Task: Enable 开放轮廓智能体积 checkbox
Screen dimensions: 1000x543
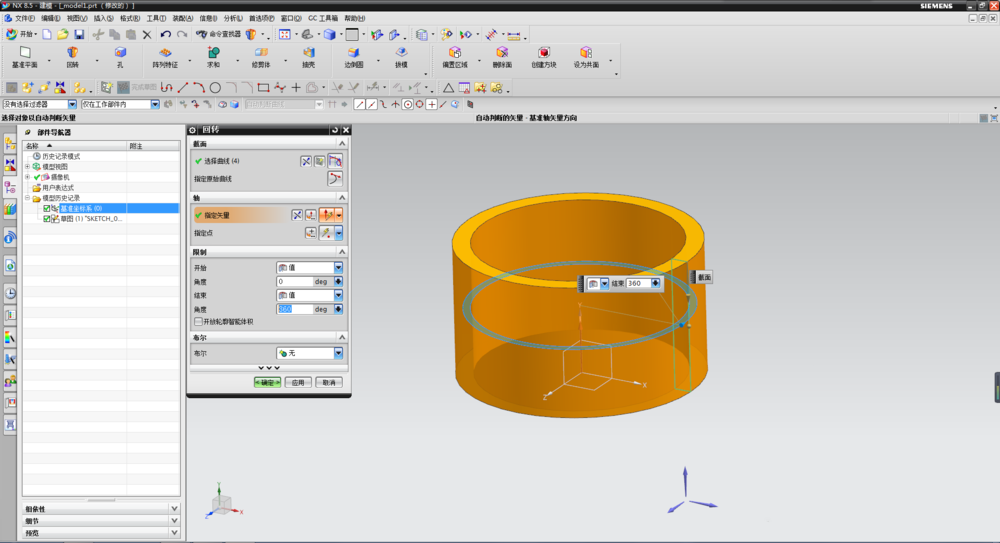Action: click(x=198, y=322)
